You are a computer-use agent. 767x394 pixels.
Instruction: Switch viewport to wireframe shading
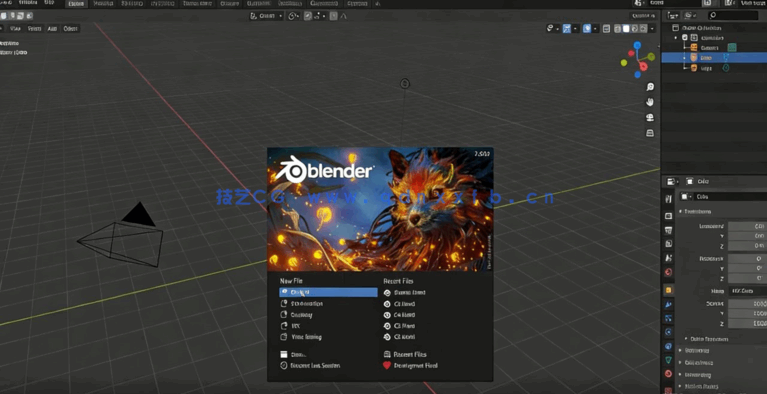(618, 28)
